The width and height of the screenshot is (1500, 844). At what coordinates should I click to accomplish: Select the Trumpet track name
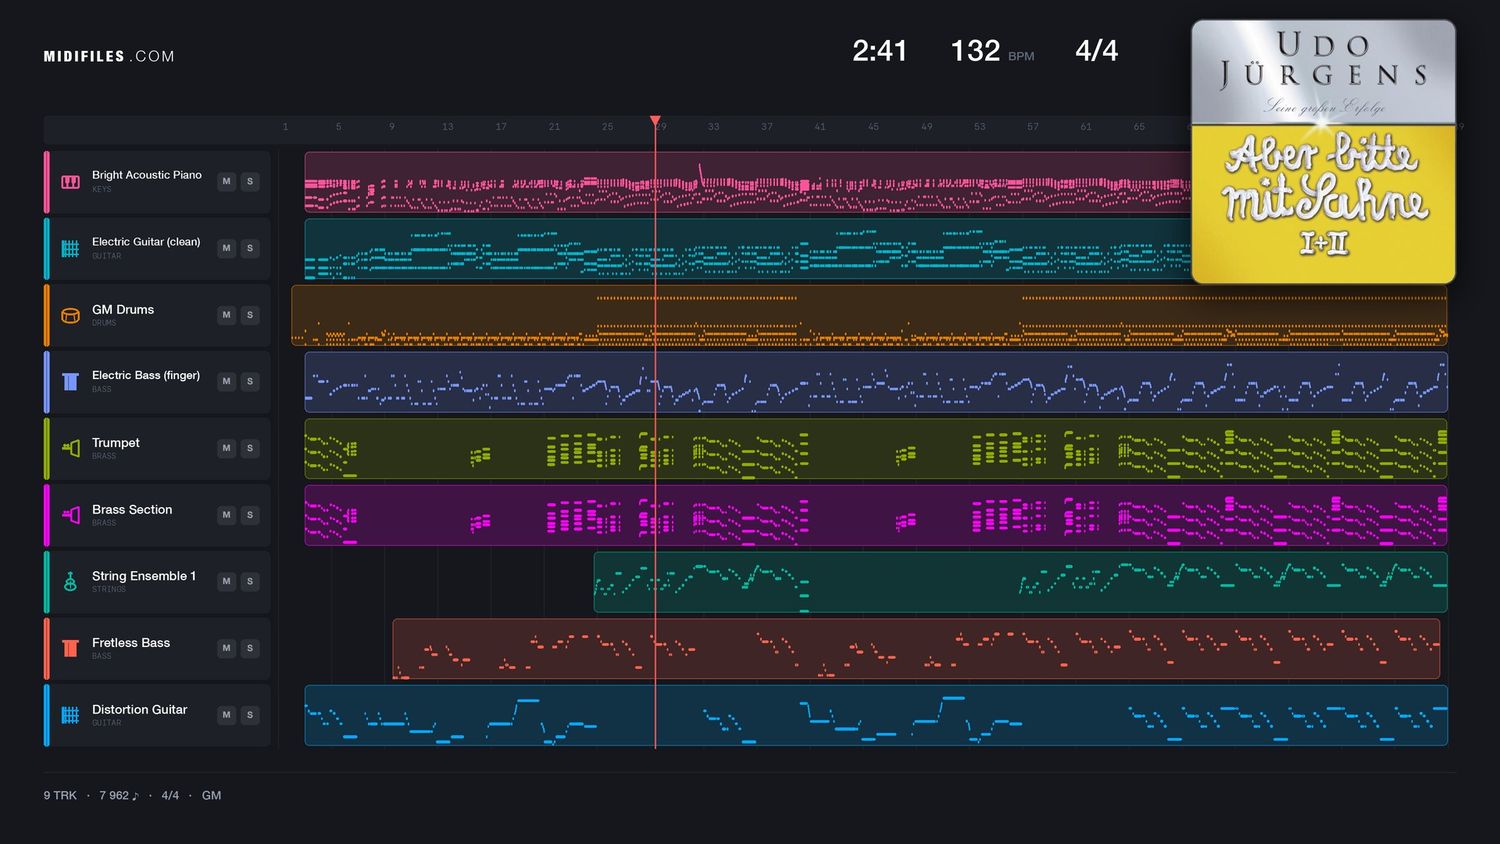click(116, 443)
